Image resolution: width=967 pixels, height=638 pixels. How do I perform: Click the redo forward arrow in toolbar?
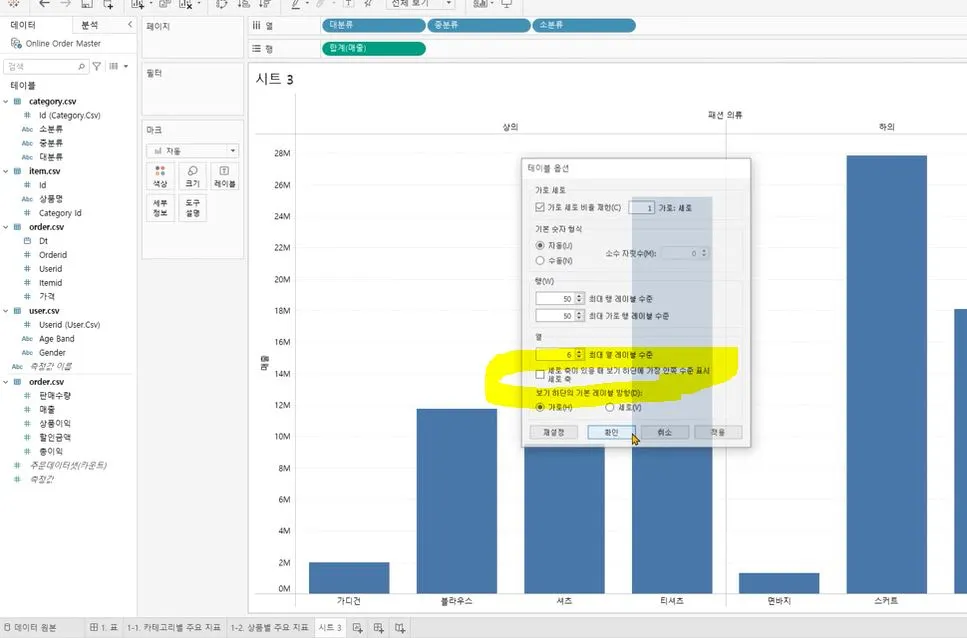click(65, 4)
